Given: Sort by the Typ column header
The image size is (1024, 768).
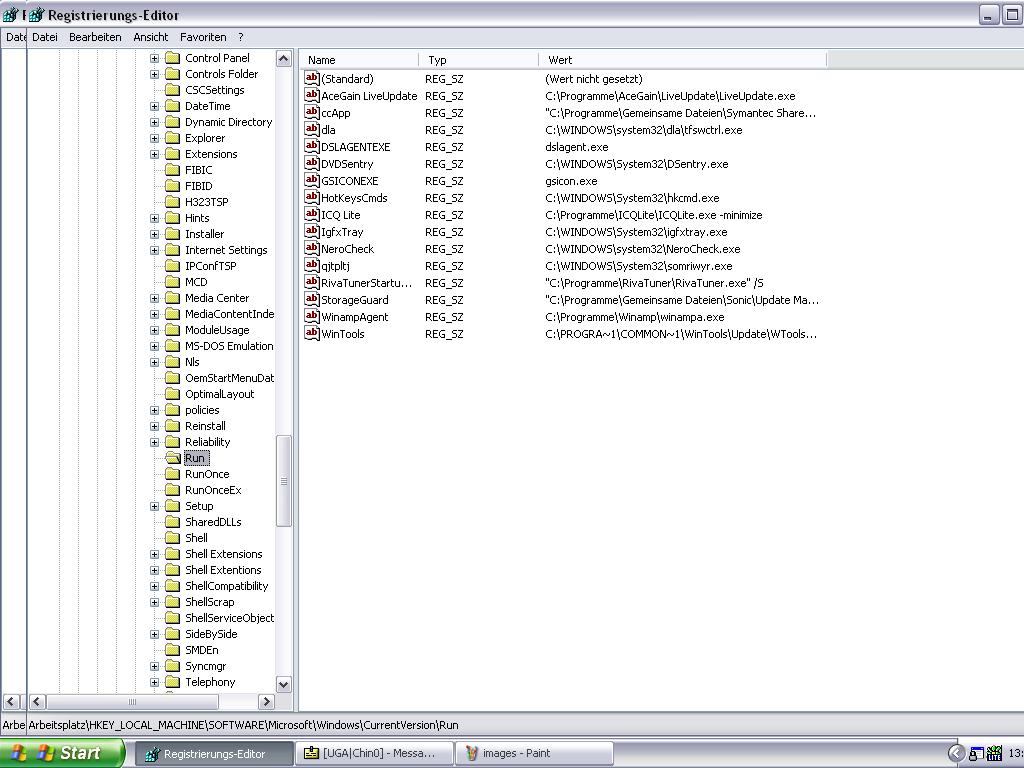Looking at the screenshot, I should (x=479, y=60).
